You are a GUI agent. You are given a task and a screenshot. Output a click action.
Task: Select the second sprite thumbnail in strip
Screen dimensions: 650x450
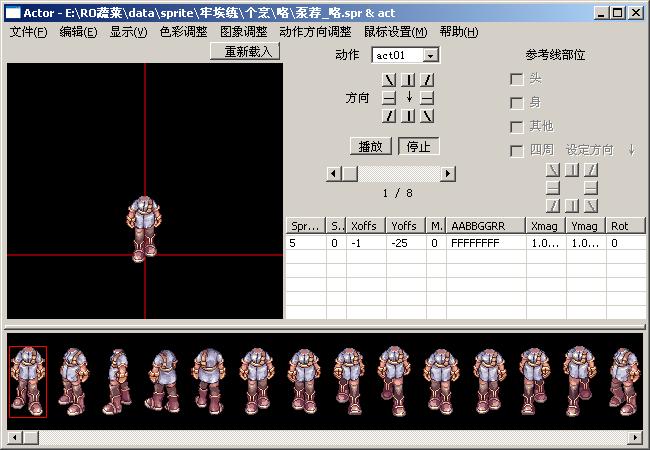74,382
